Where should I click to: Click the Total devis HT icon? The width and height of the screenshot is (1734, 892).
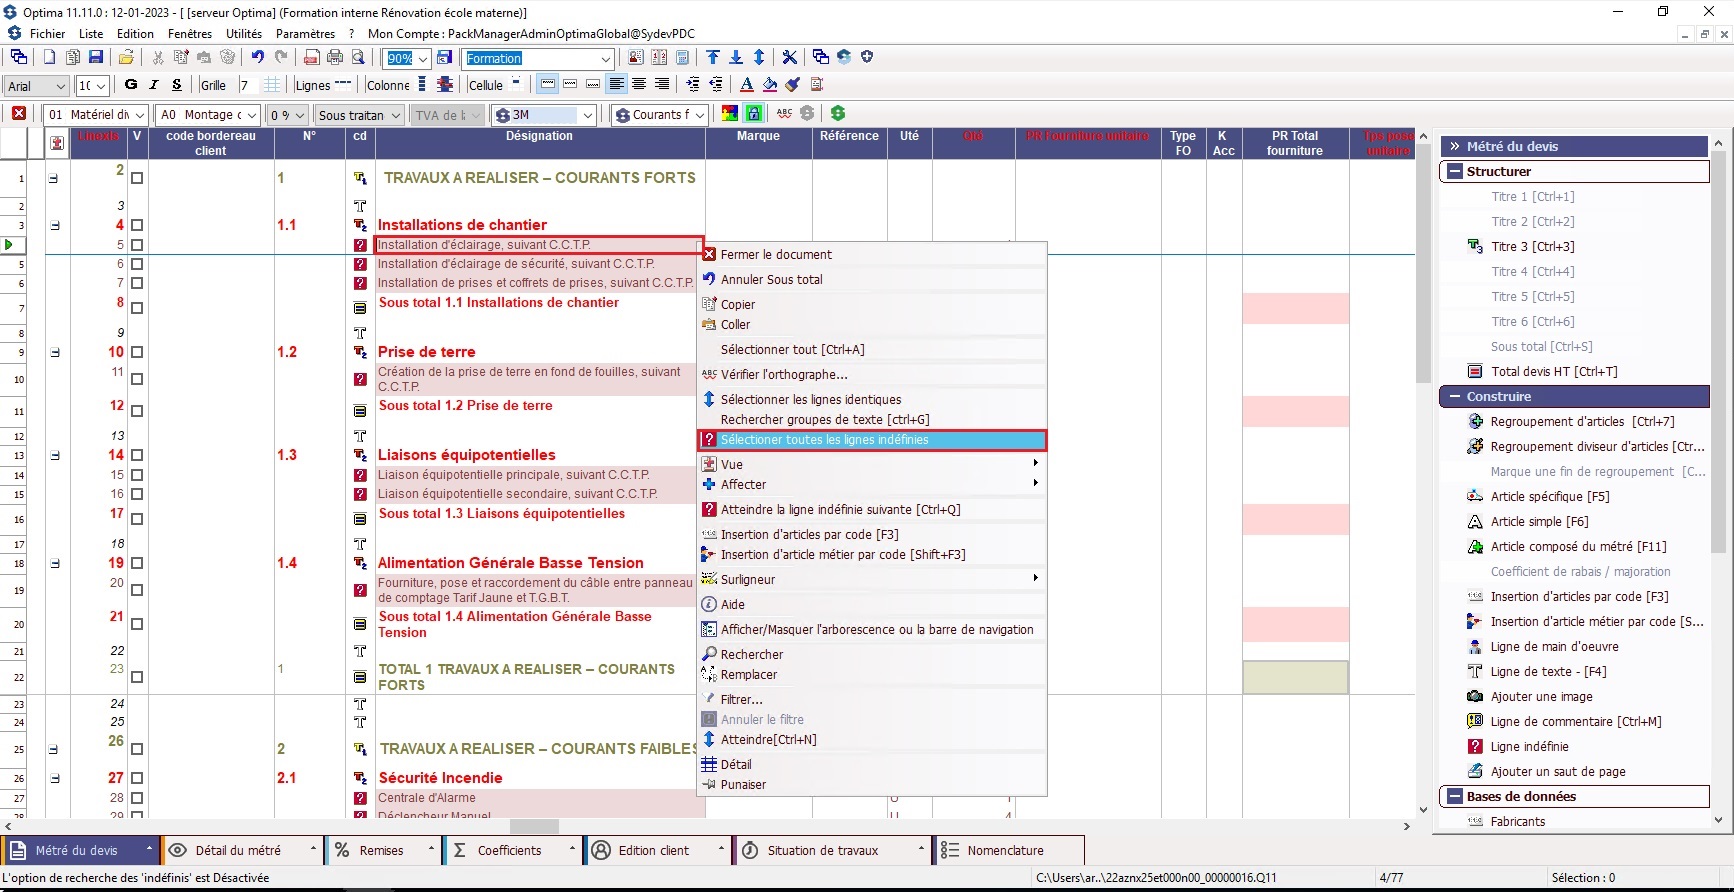pos(1475,372)
